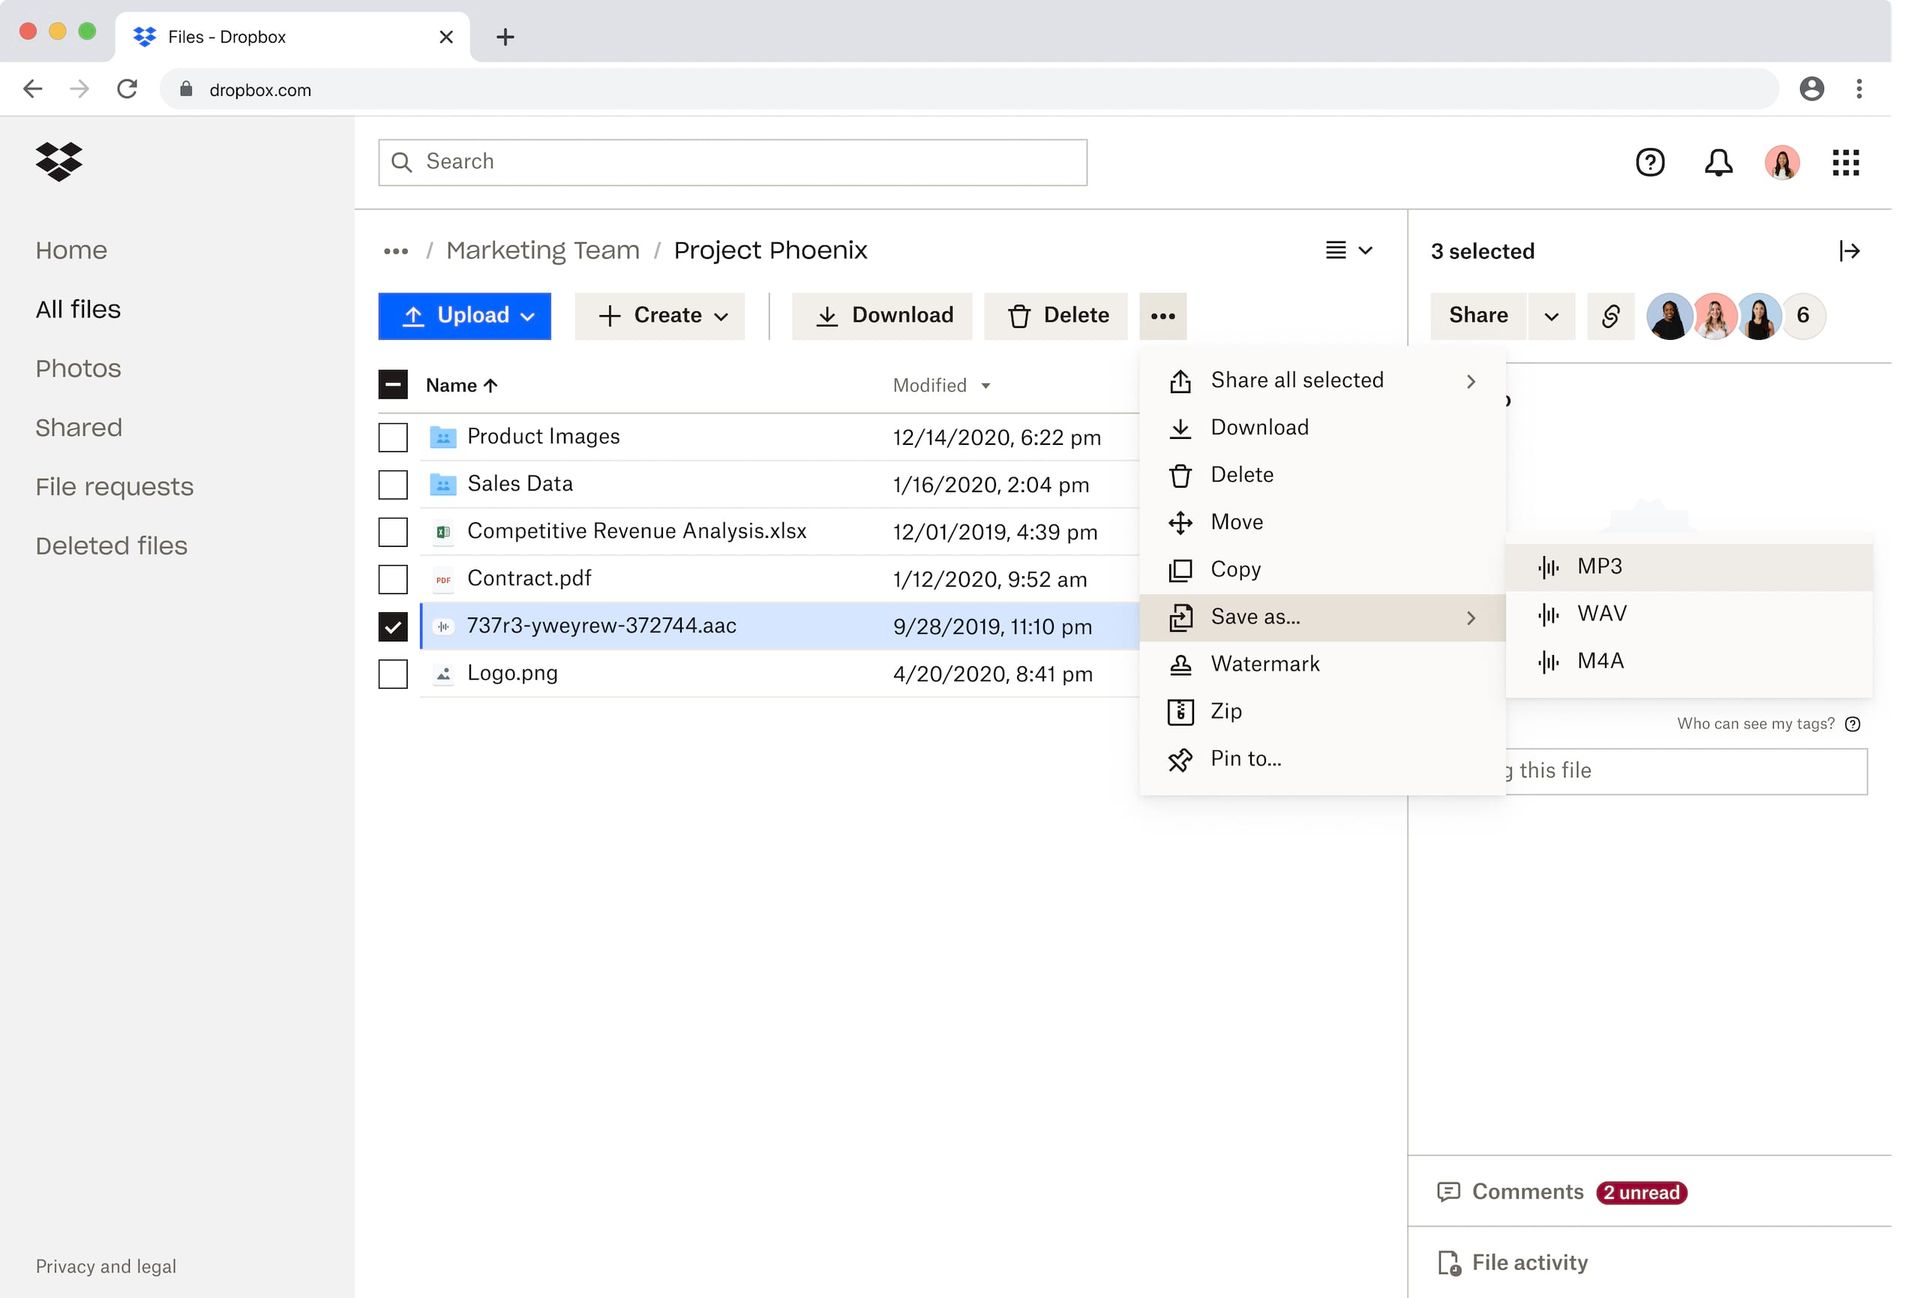Choose Save as... from the context menu

pyautogui.click(x=1255, y=617)
